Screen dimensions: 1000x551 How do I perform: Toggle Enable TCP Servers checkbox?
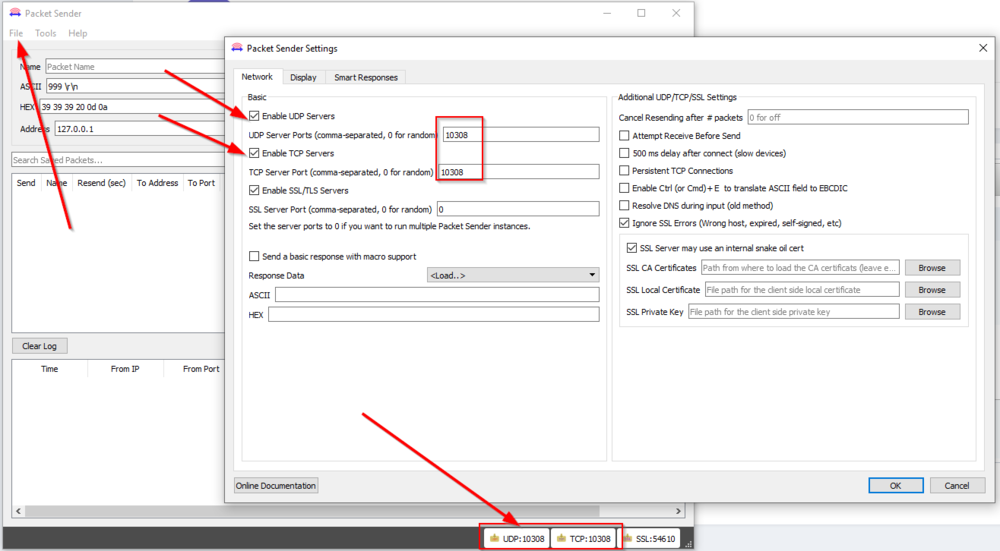tap(254, 153)
